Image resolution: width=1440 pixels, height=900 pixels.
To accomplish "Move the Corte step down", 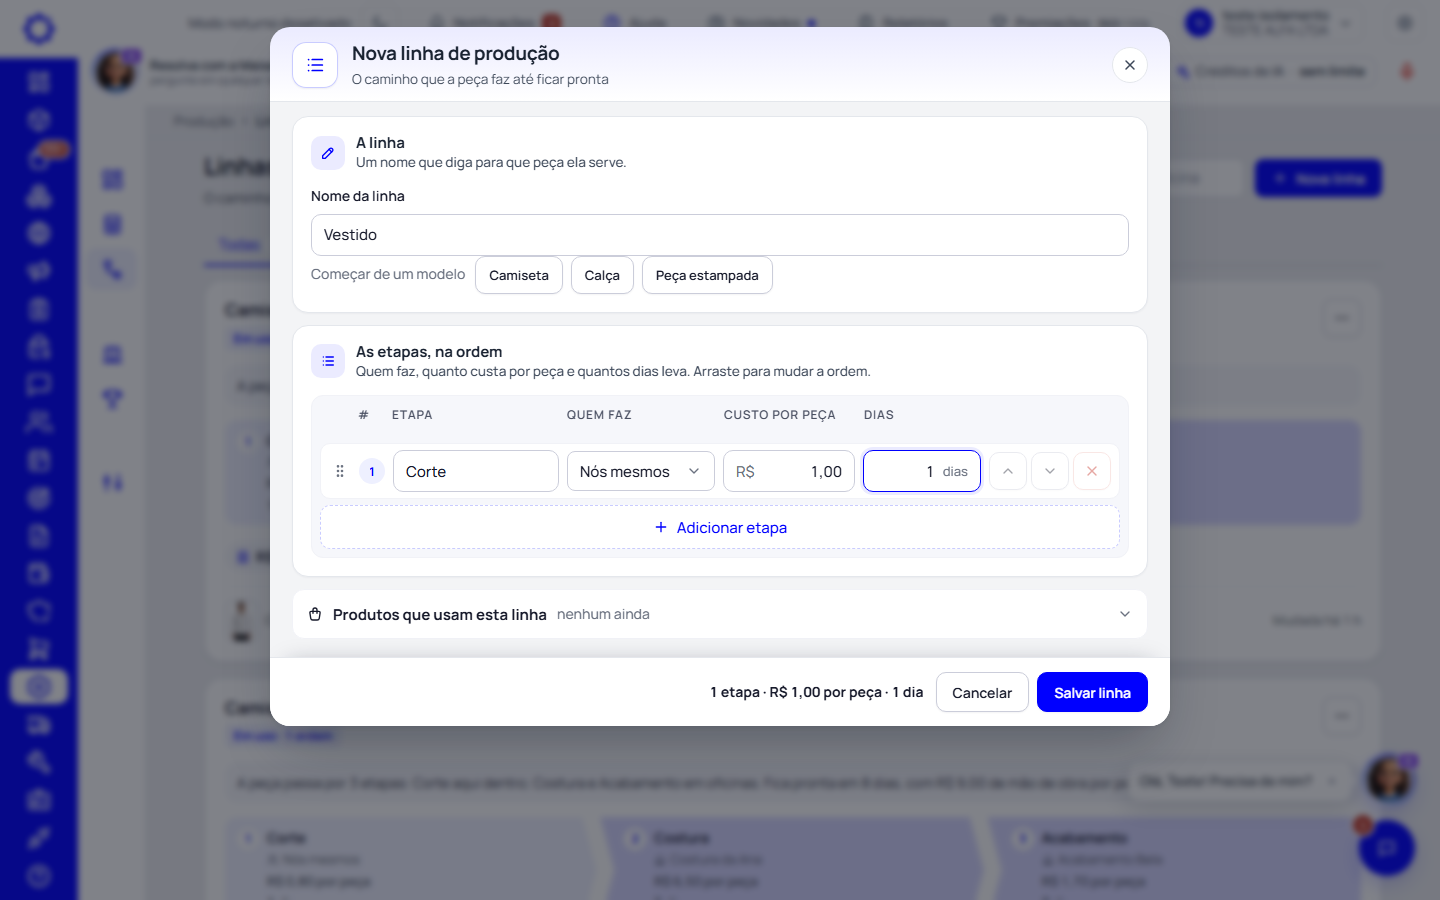I will [1050, 471].
